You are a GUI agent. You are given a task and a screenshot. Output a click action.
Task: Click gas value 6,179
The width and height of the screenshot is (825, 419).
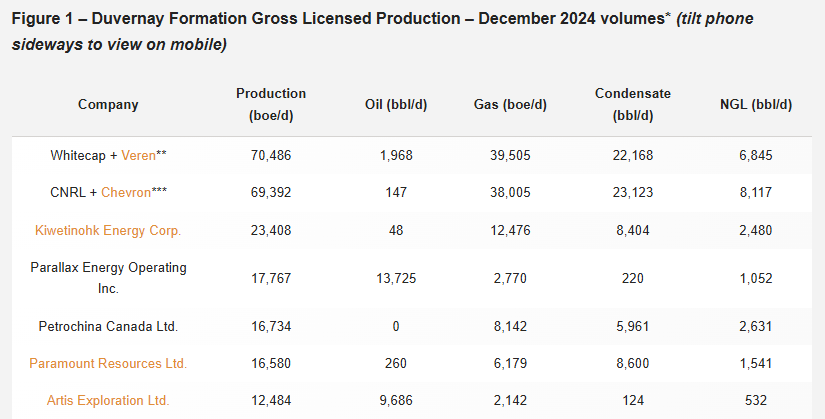pos(510,363)
